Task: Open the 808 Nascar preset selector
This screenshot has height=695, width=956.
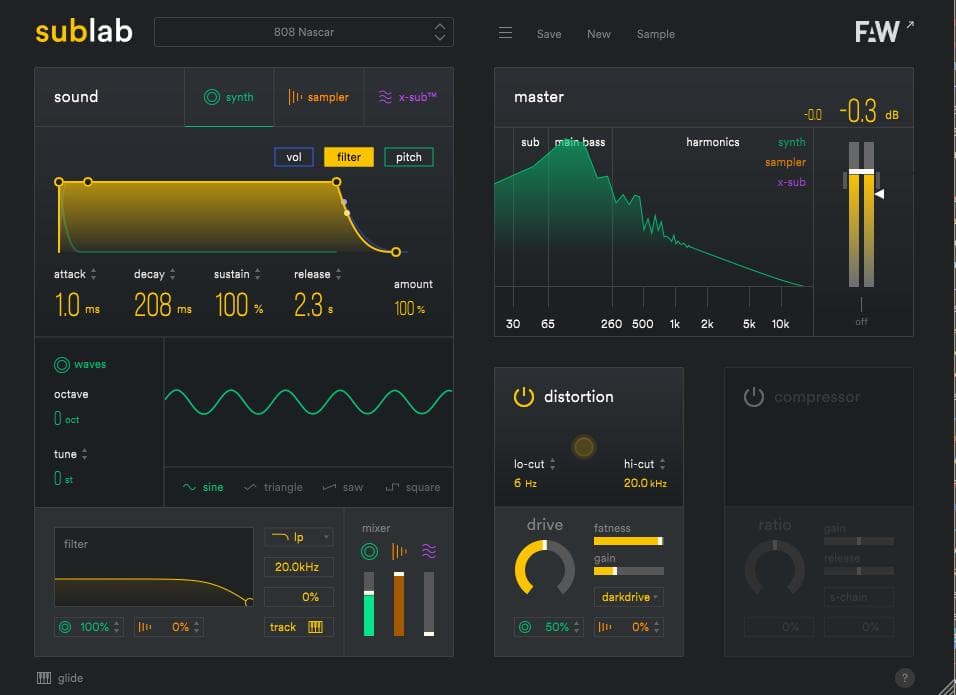Action: pyautogui.click(x=304, y=32)
